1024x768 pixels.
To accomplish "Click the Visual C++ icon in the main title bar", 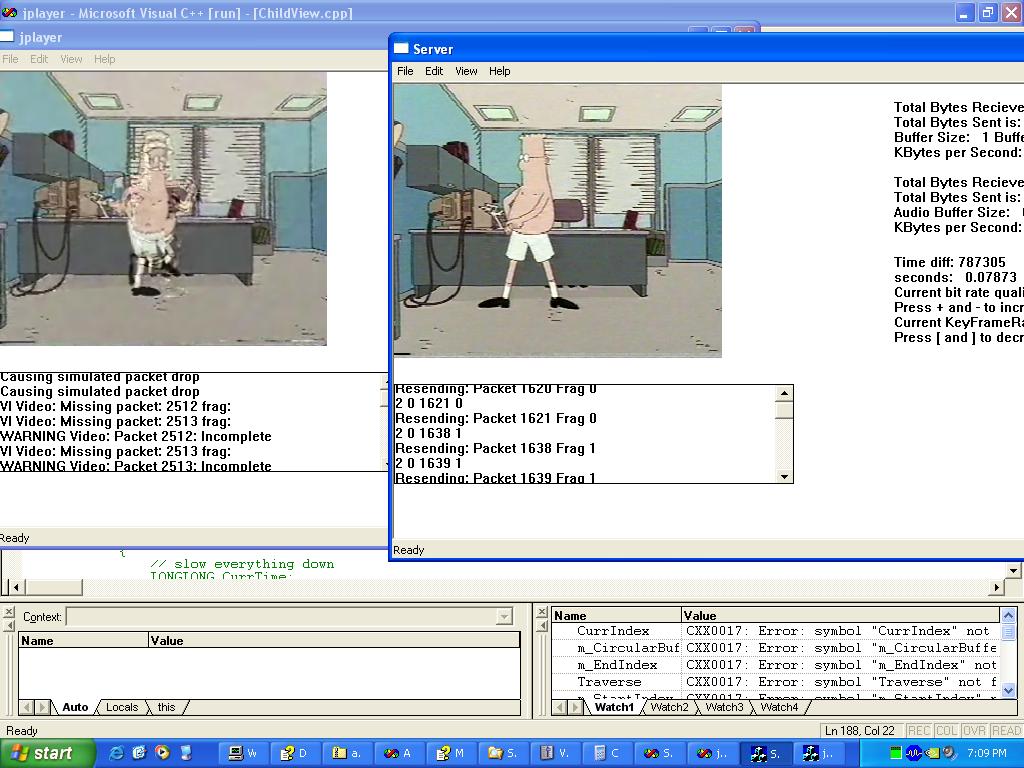I will tap(9, 13).
